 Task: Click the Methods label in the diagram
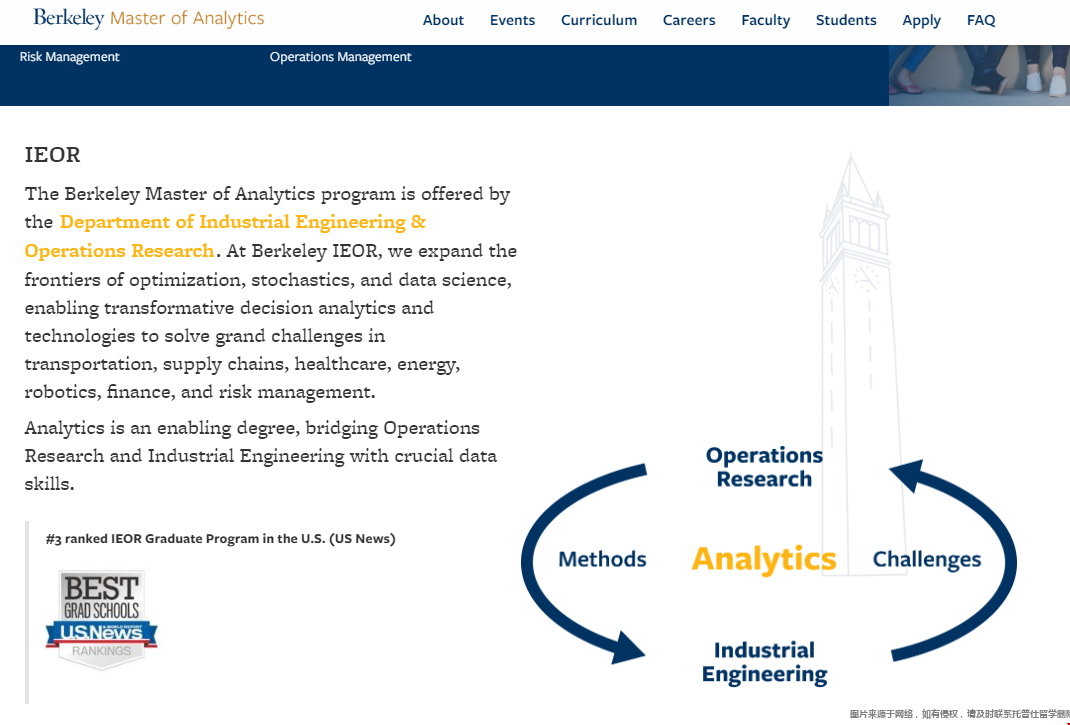pyautogui.click(x=602, y=559)
